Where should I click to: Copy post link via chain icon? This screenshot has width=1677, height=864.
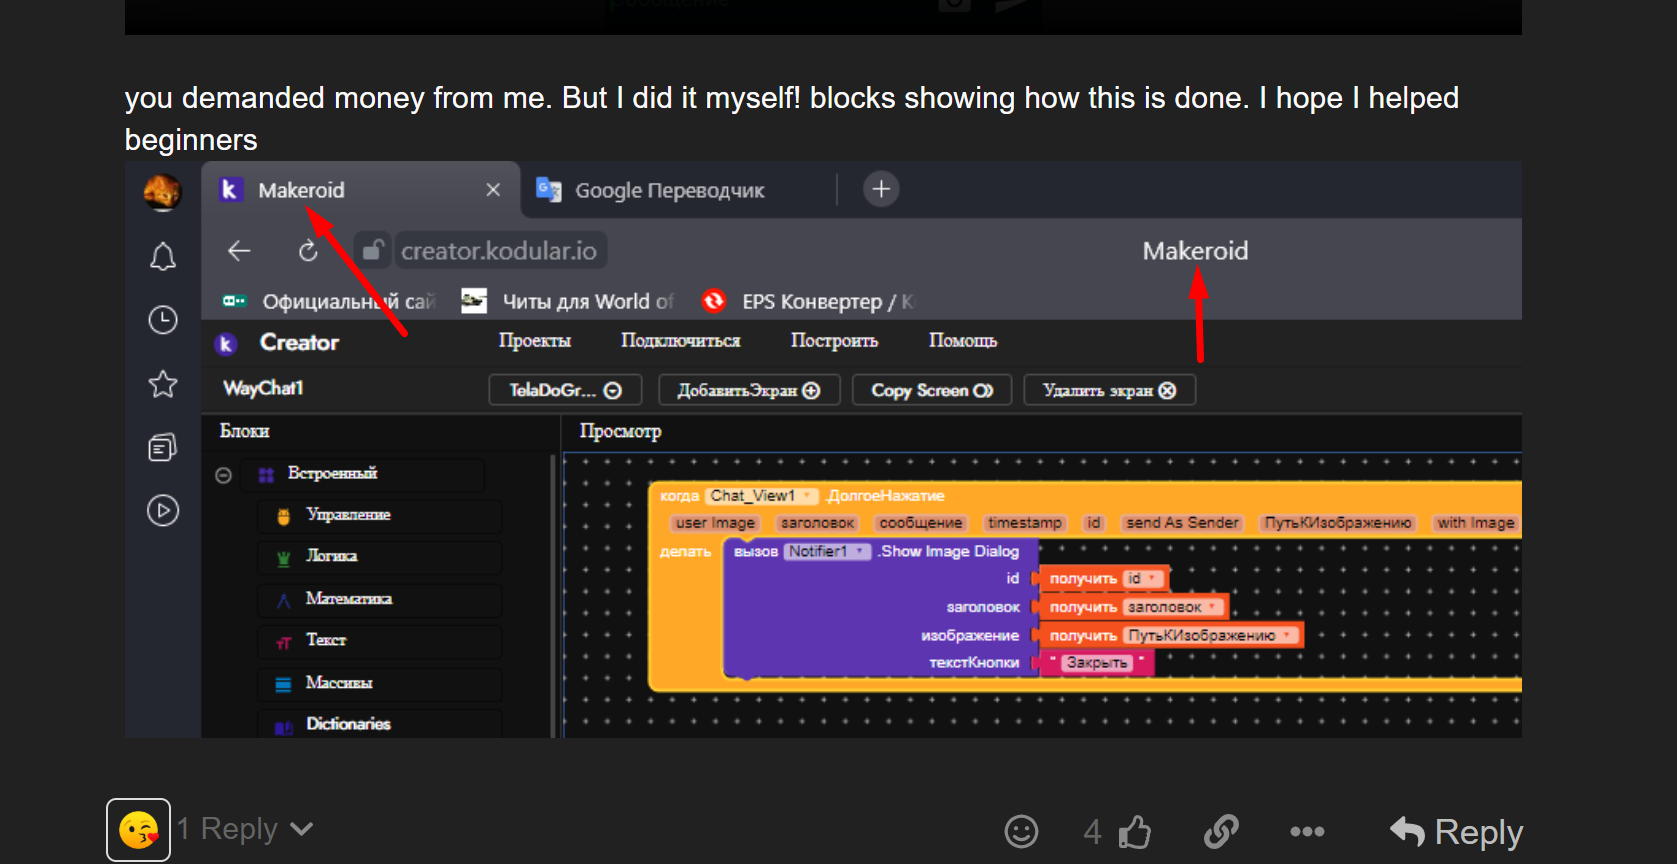click(1221, 831)
